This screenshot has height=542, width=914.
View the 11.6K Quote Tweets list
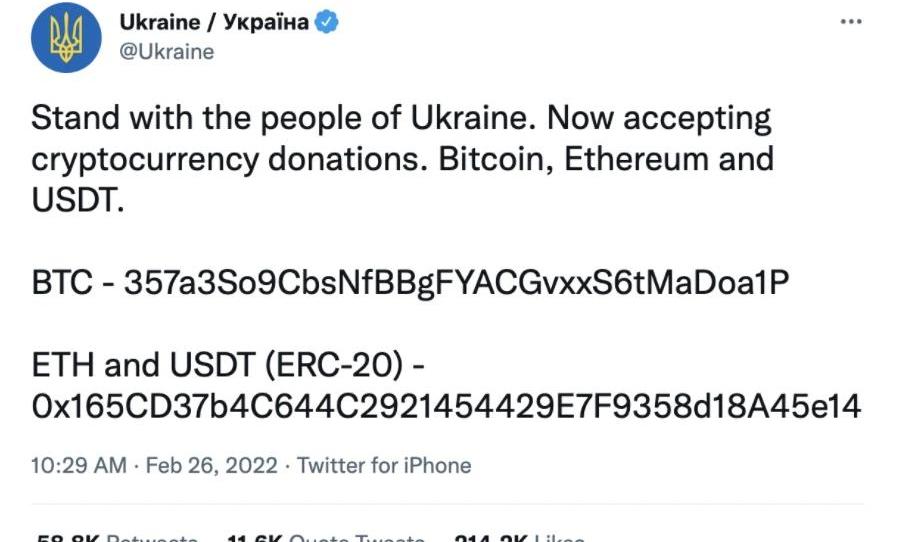[327, 537]
